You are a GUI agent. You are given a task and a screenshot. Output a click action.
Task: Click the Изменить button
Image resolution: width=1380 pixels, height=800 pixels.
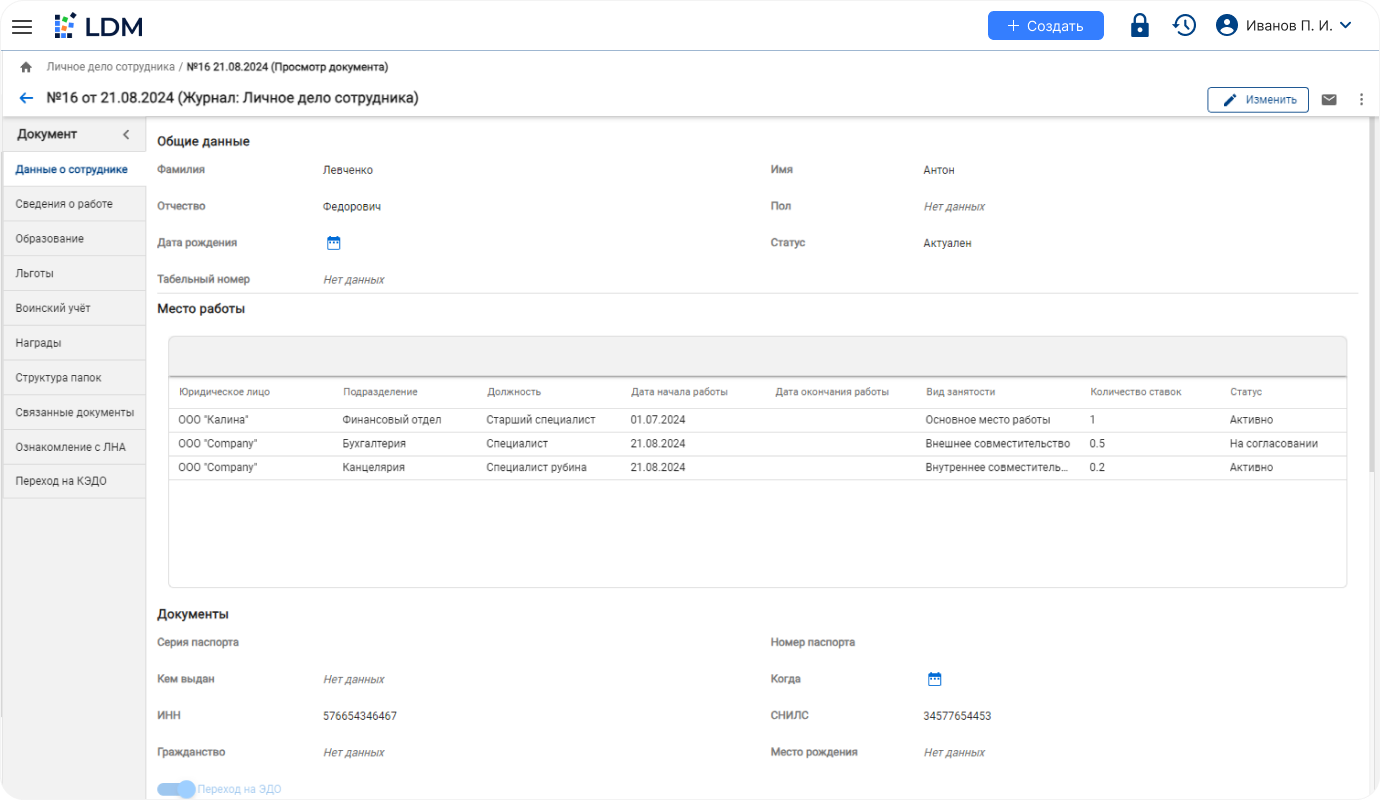[1258, 99]
